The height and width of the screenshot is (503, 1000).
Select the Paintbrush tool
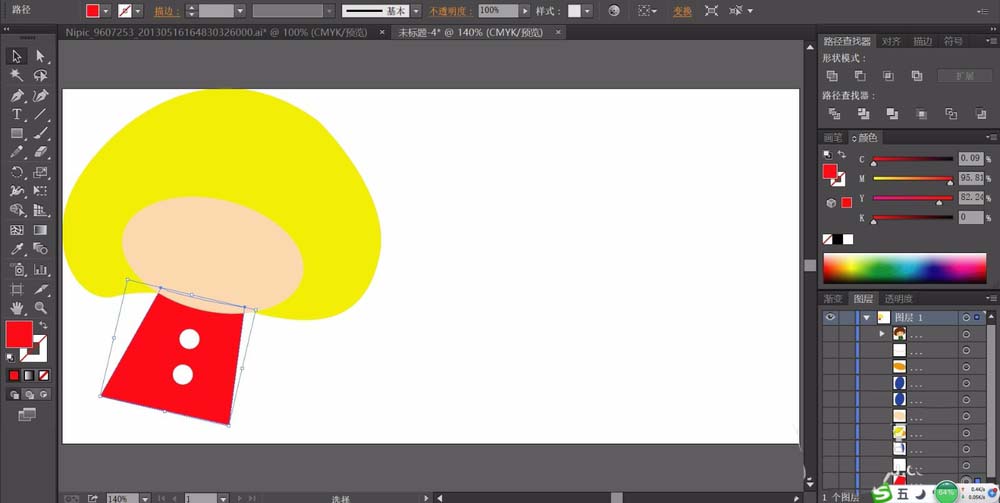tap(40, 133)
